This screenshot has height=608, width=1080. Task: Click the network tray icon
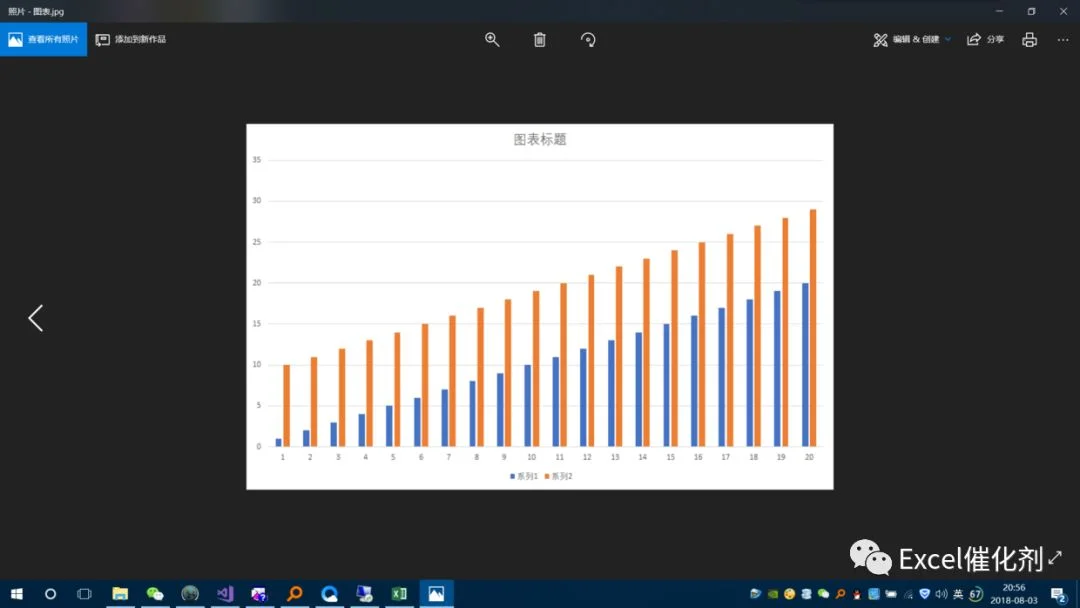click(908, 594)
